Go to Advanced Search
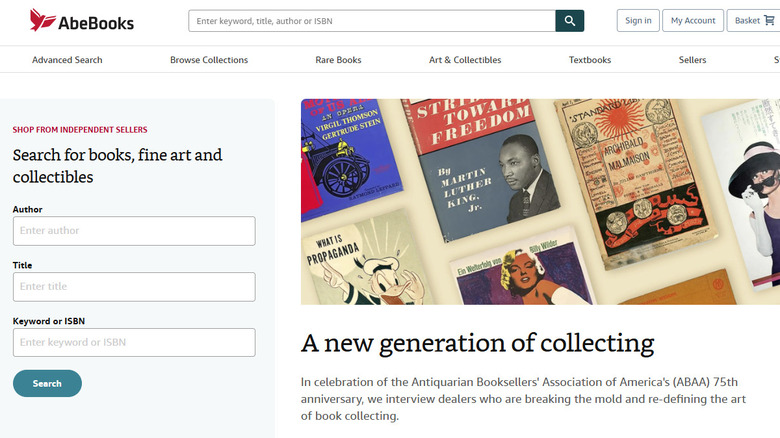Image resolution: width=780 pixels, height=438 pixels. 67,60
